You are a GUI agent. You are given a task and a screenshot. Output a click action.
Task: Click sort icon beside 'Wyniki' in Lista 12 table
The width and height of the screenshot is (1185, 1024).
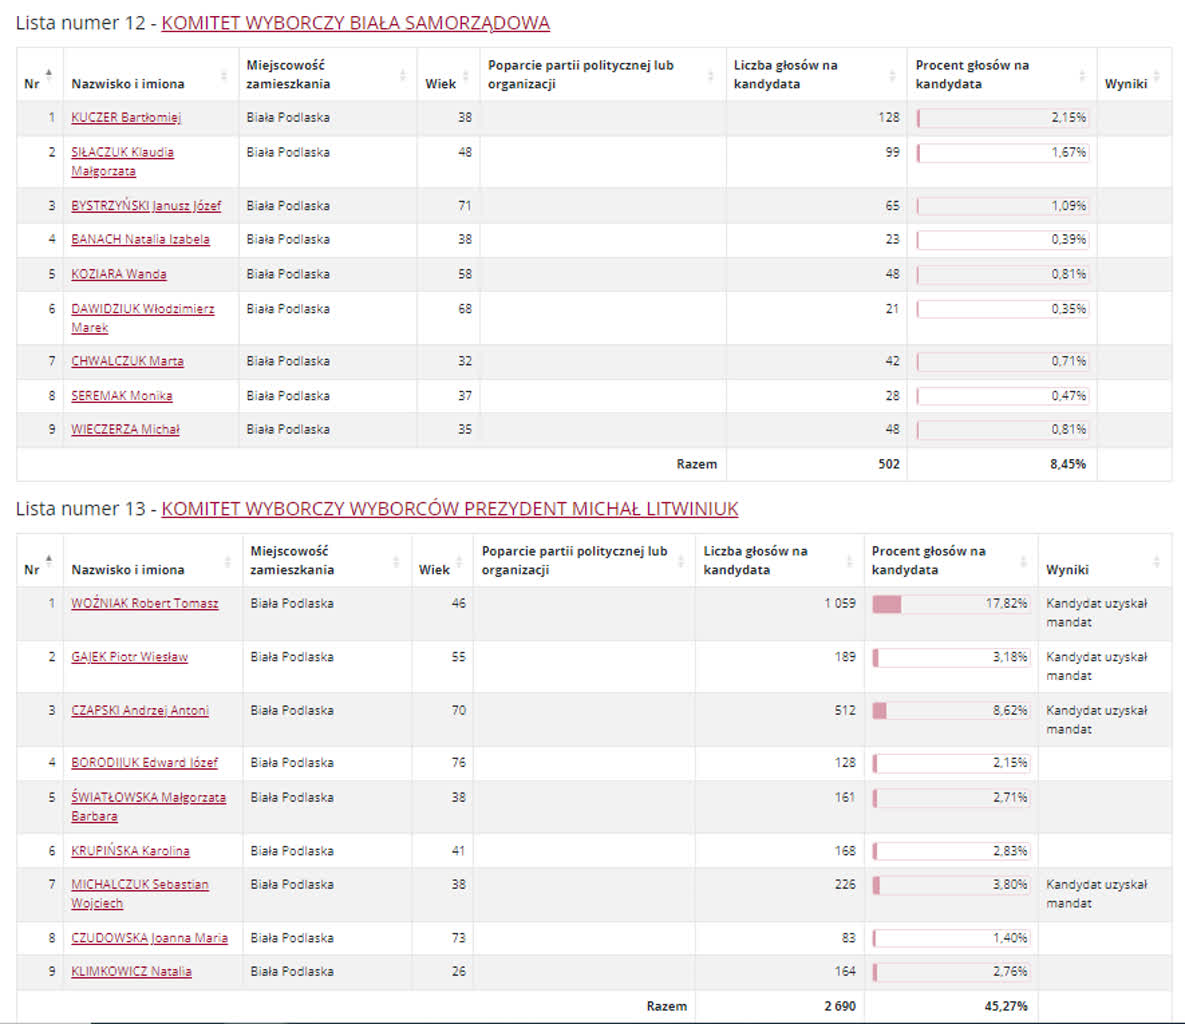[1157, 75]
